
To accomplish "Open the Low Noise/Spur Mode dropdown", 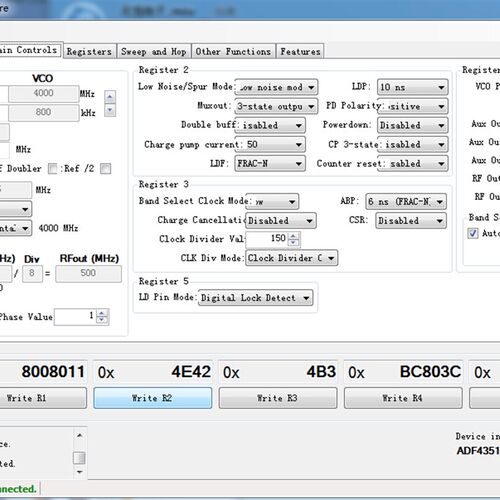I will (276, 87).
